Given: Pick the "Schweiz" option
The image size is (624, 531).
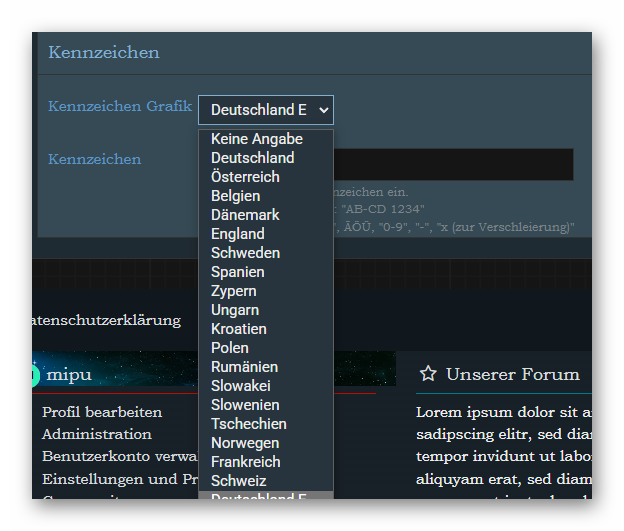Looking at the screenshot, I should tap(238, 481).
